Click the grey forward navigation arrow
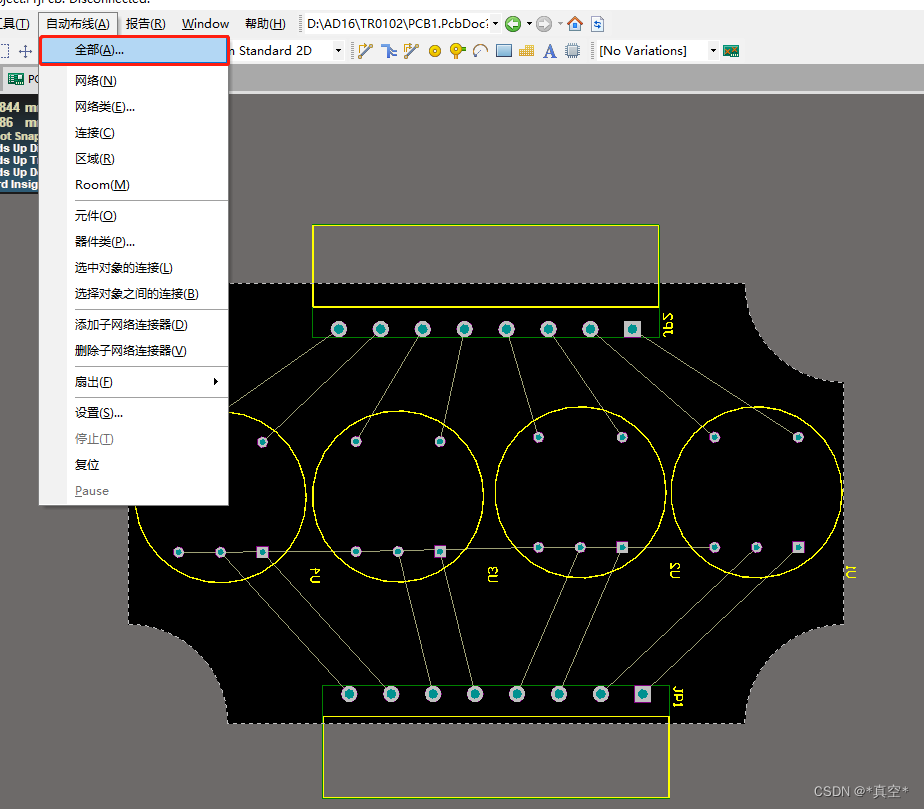This screenshot has width=924, height=809. [544, 24]
